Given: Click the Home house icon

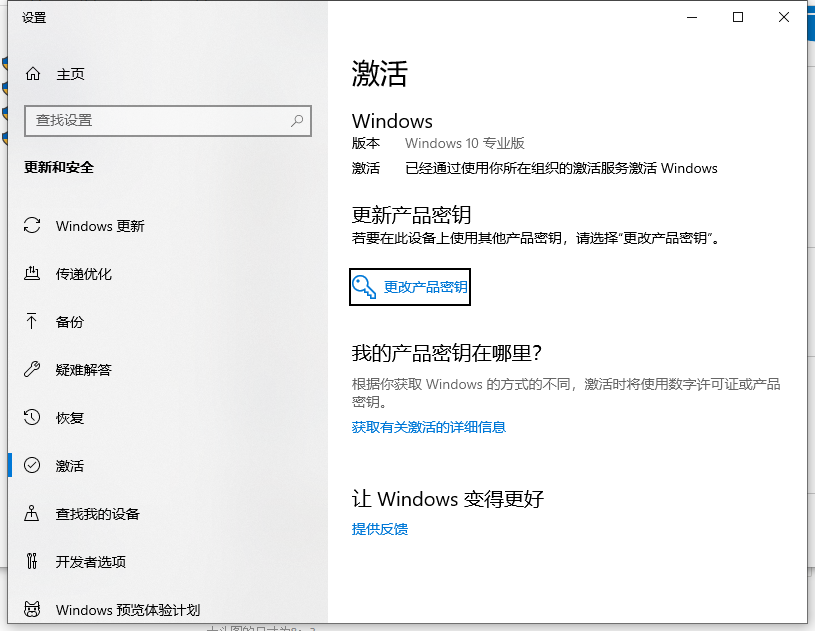Looking at the screenshot, I should (33, 74).
